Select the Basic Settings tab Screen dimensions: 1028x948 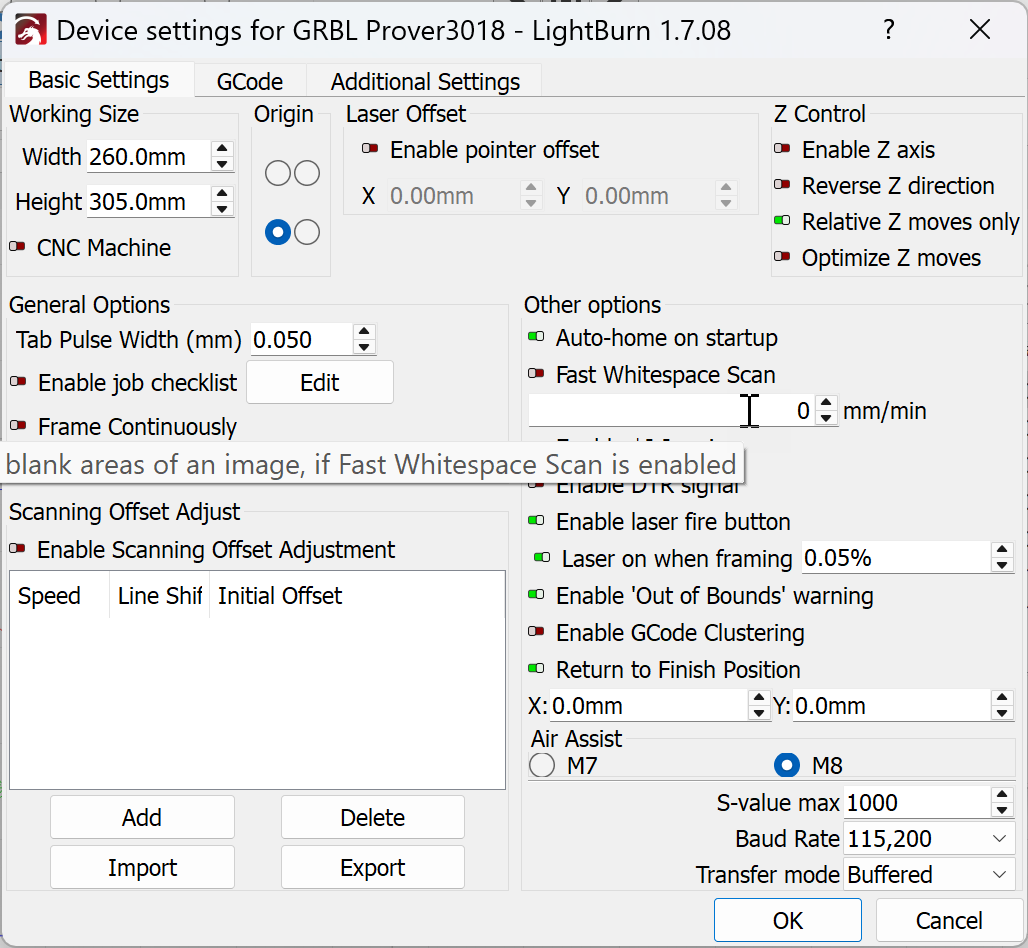pos(99,80)
